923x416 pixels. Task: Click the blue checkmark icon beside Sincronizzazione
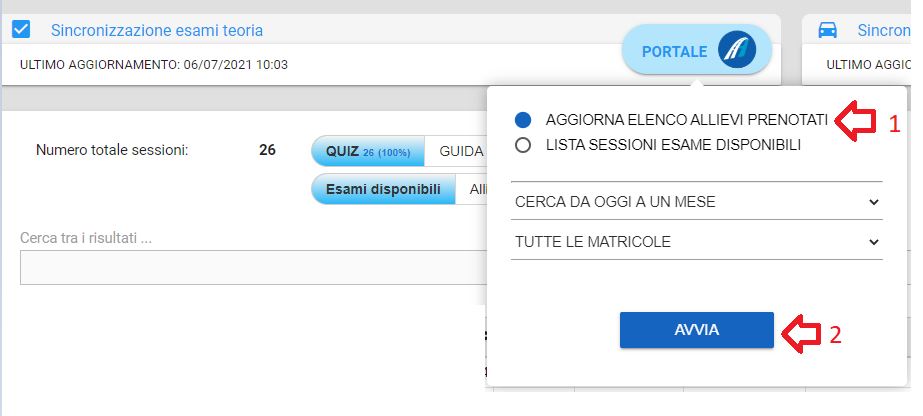[20, 30]
